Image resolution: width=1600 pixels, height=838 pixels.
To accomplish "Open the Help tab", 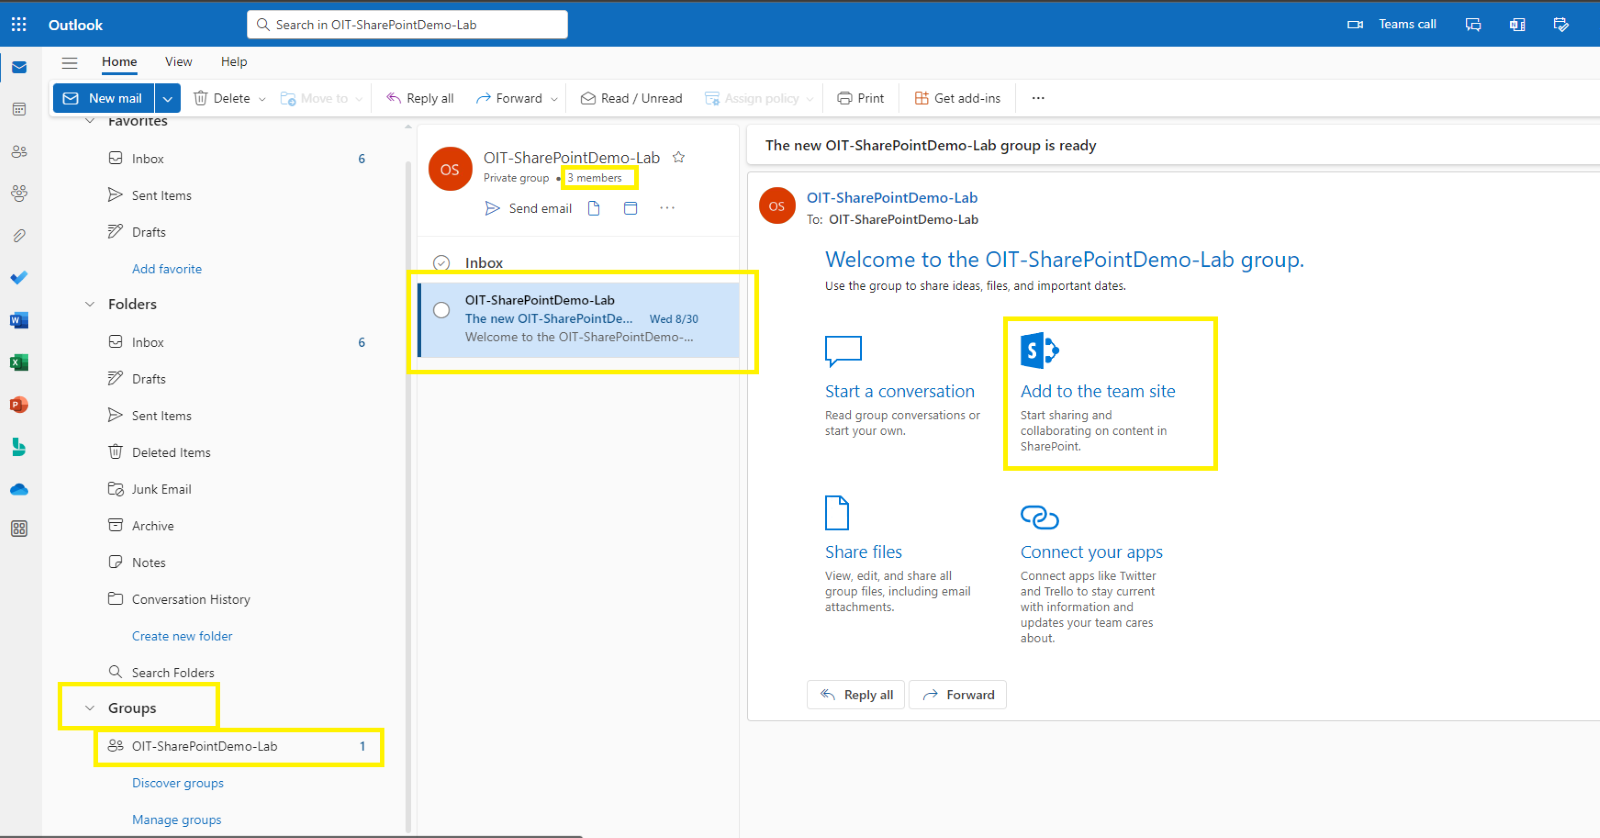I will [234, 62].
